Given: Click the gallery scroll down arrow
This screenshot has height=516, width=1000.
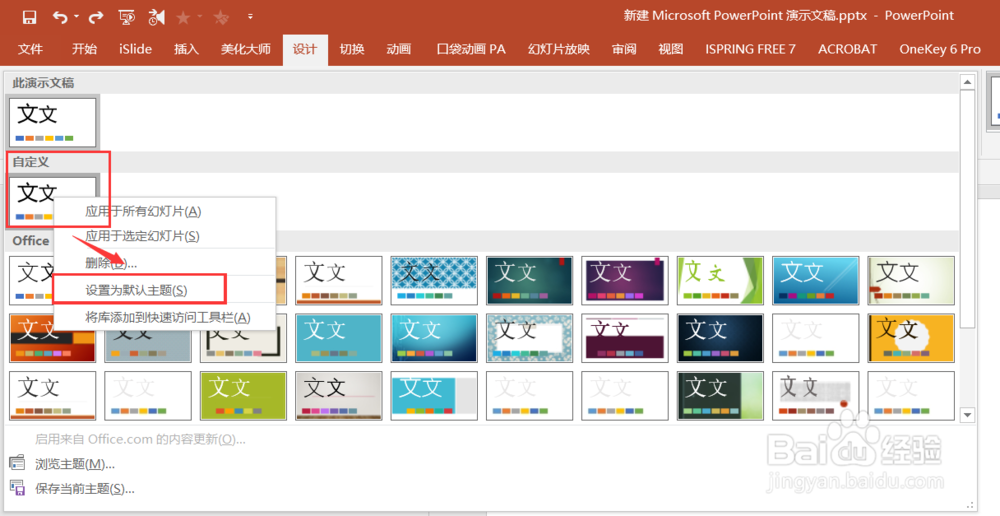Looking at the screenshot, I should coord(967,415).
